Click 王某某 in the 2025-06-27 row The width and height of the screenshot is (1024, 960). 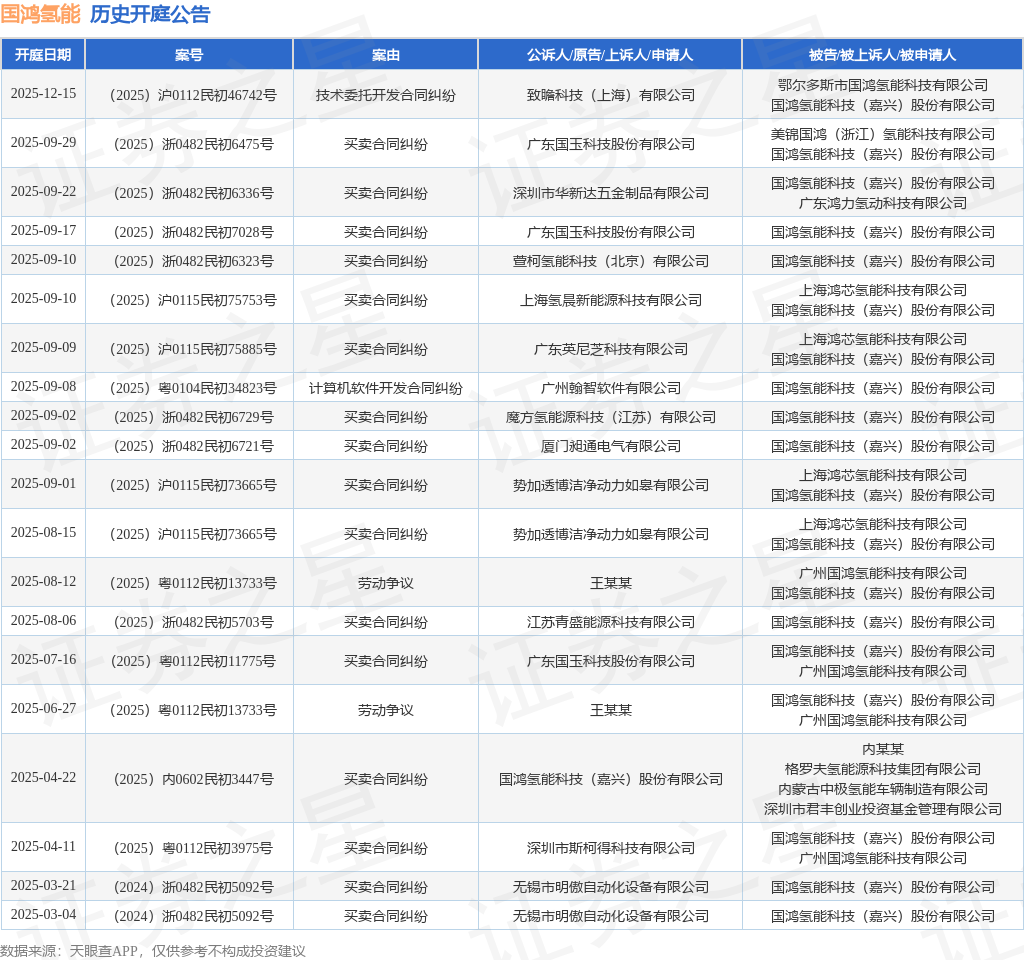611,710
